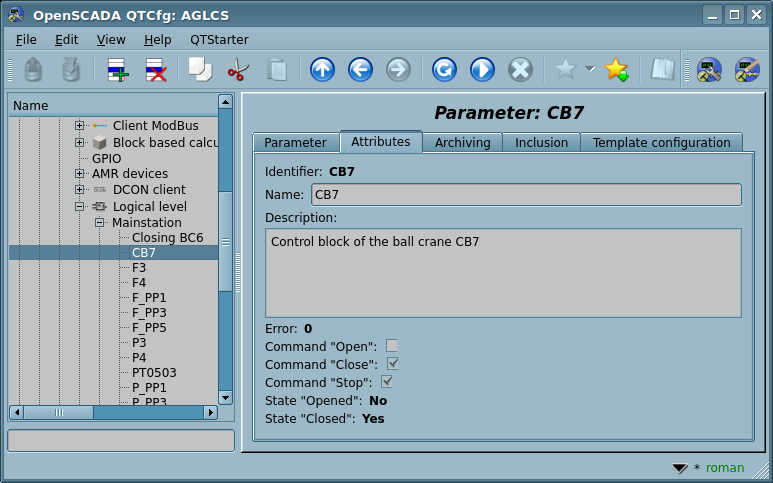Click the add item toolbar icon

118,70
